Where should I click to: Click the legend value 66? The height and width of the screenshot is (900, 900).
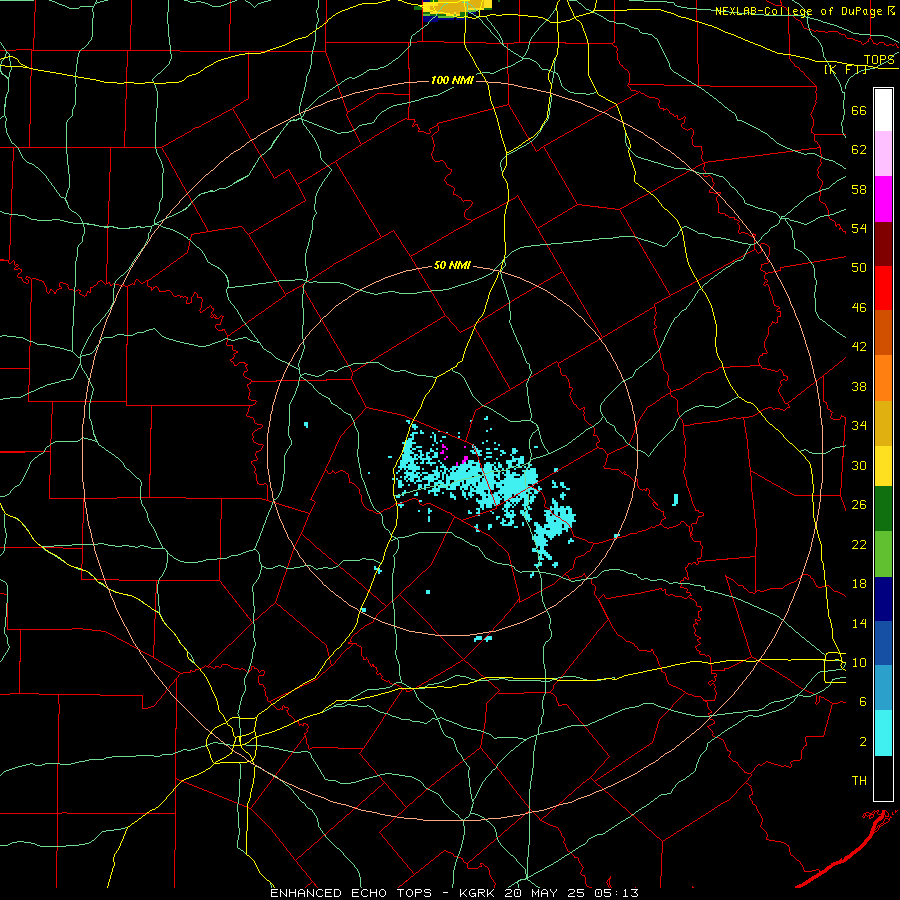point(859,110)
